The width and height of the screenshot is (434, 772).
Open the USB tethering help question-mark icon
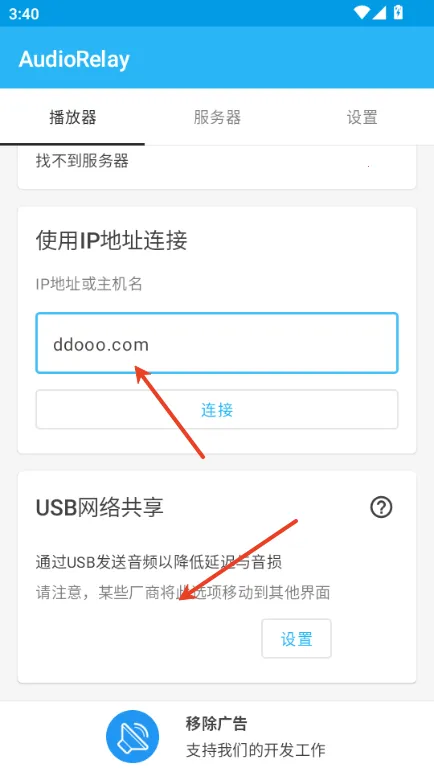coord(381,507)
